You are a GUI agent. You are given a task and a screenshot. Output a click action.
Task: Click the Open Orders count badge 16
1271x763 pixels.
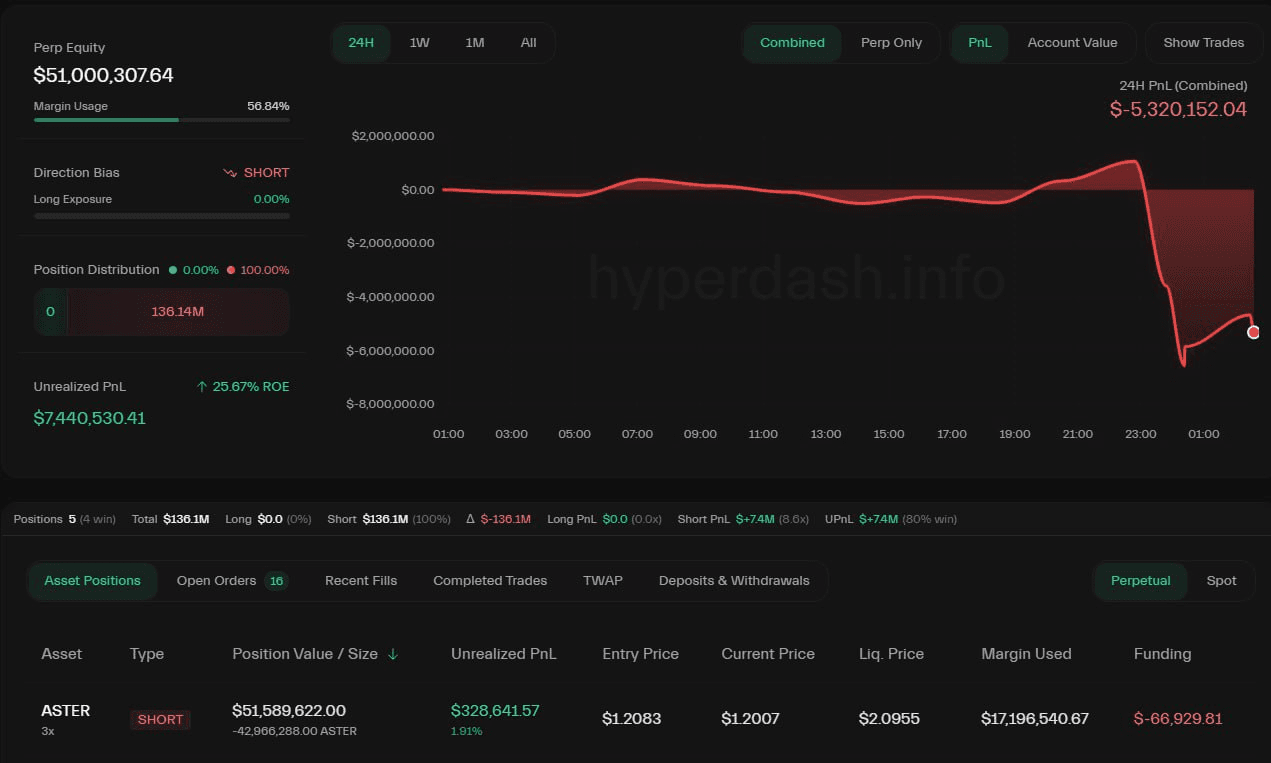point(277,581)
